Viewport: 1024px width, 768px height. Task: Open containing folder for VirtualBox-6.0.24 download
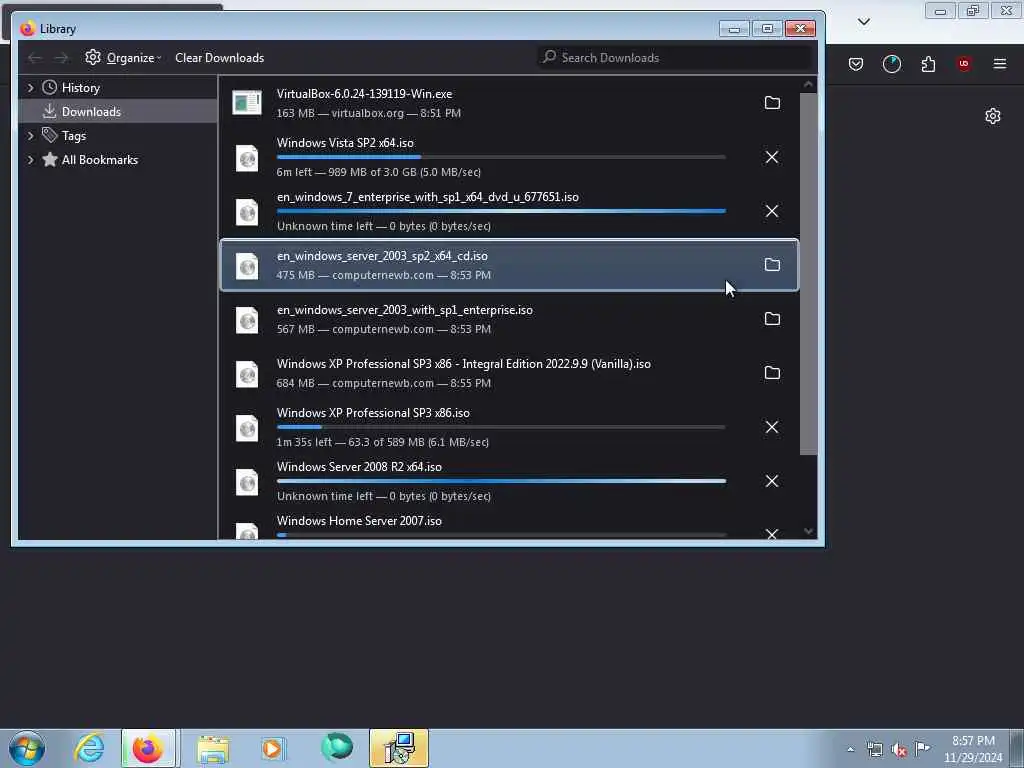(x=772, y=103)
